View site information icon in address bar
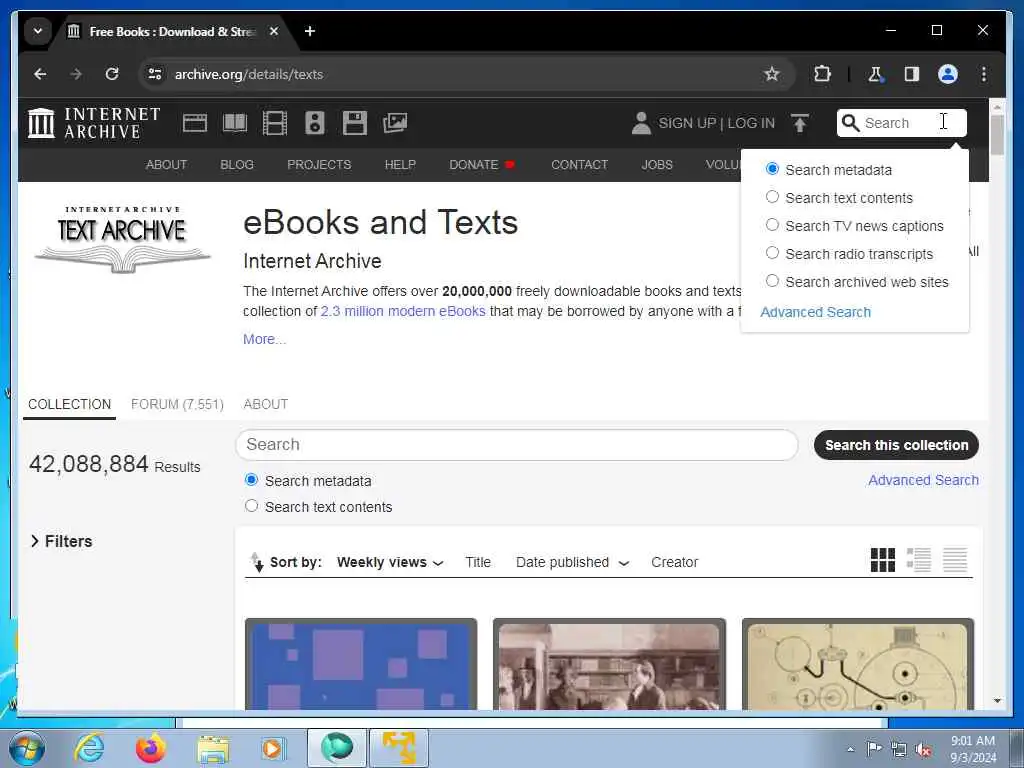This screenshot has width=1024, height=768. coord(155,74)
